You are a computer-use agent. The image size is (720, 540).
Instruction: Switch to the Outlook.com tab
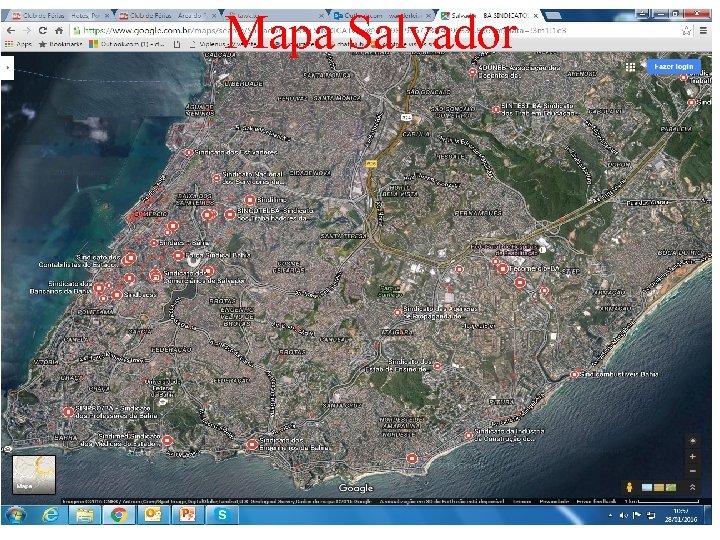coord(382,16)
